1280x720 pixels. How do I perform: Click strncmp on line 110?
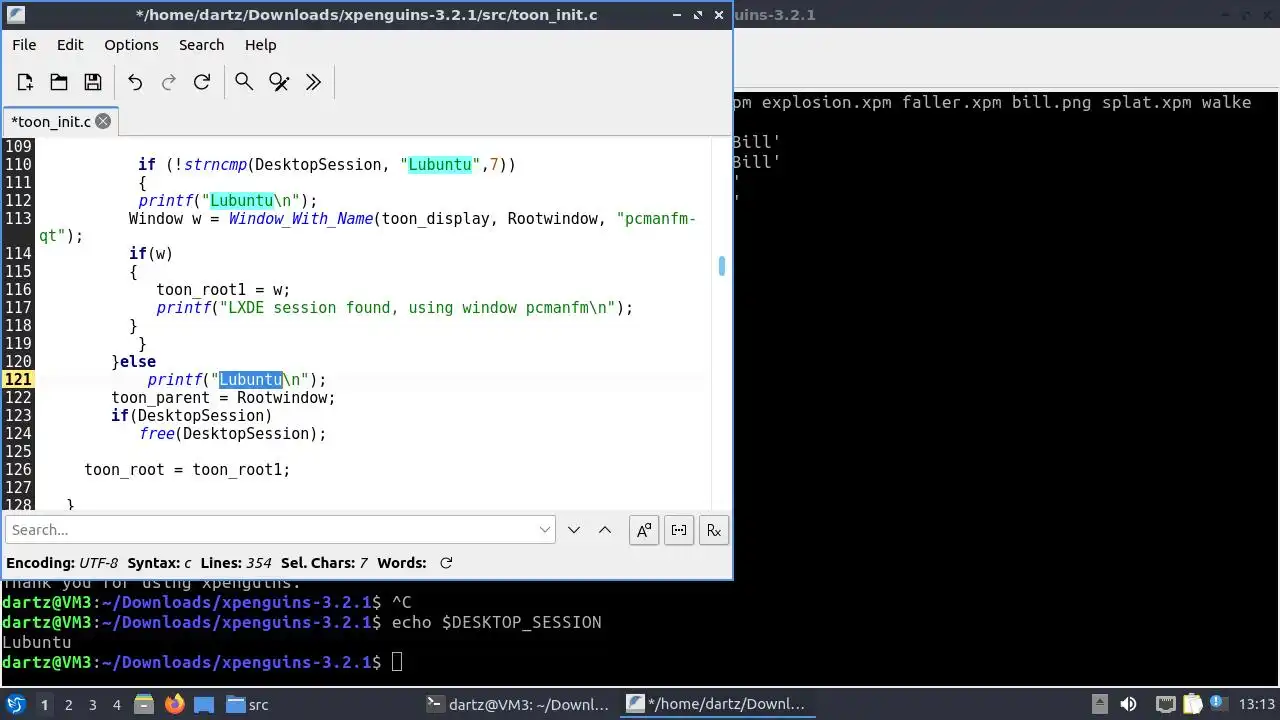click(x=215, y=164)
